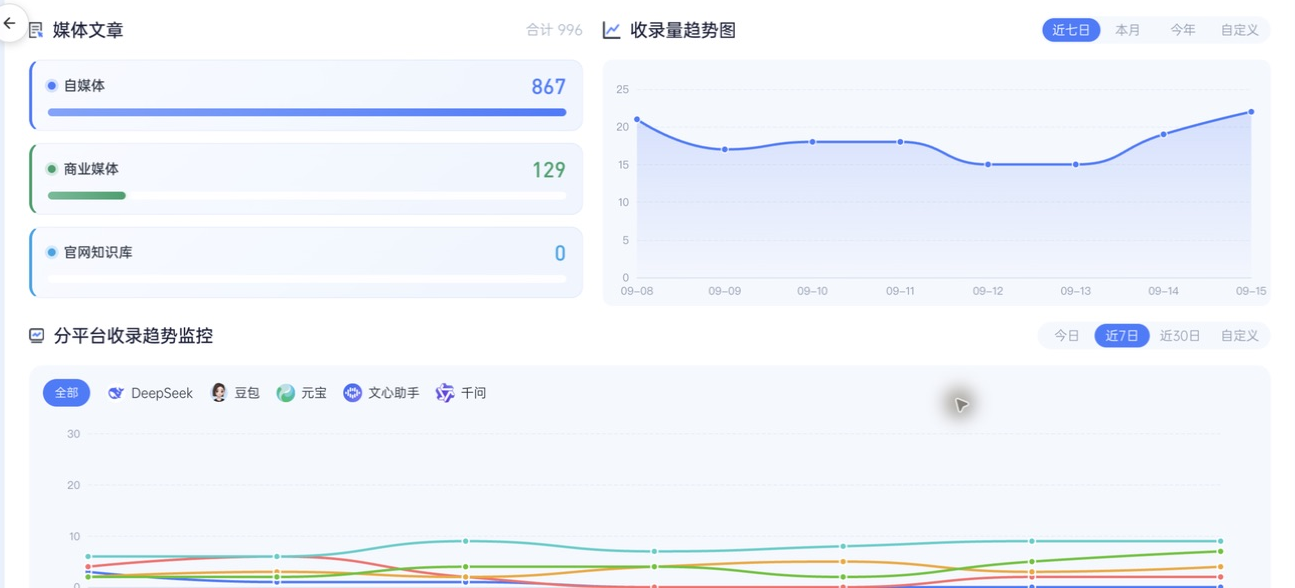Click the 09-15 data point on trend chart
This screenshot has width=1295, height=588.
pos(1251,112)
